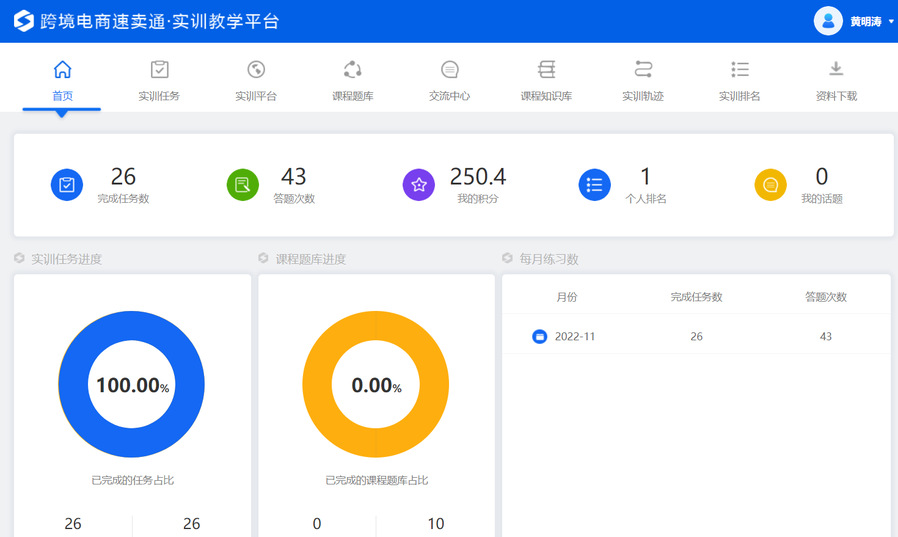Click the blue 完成任务数 stat icon
898x537 pixels.
(x=67, y=185)
